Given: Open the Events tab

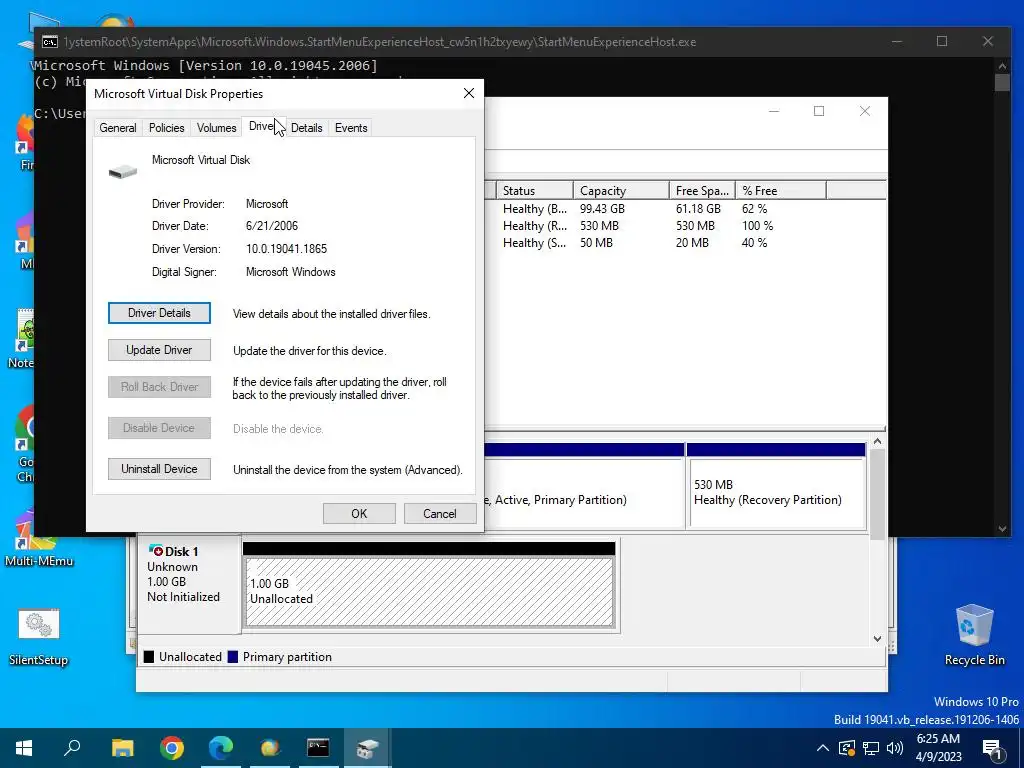Looking at the screenshot, I should coord(351,128).
